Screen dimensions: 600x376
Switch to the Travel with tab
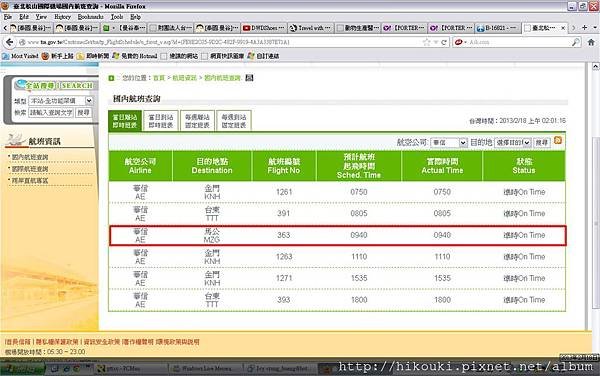tap(310, 28)
